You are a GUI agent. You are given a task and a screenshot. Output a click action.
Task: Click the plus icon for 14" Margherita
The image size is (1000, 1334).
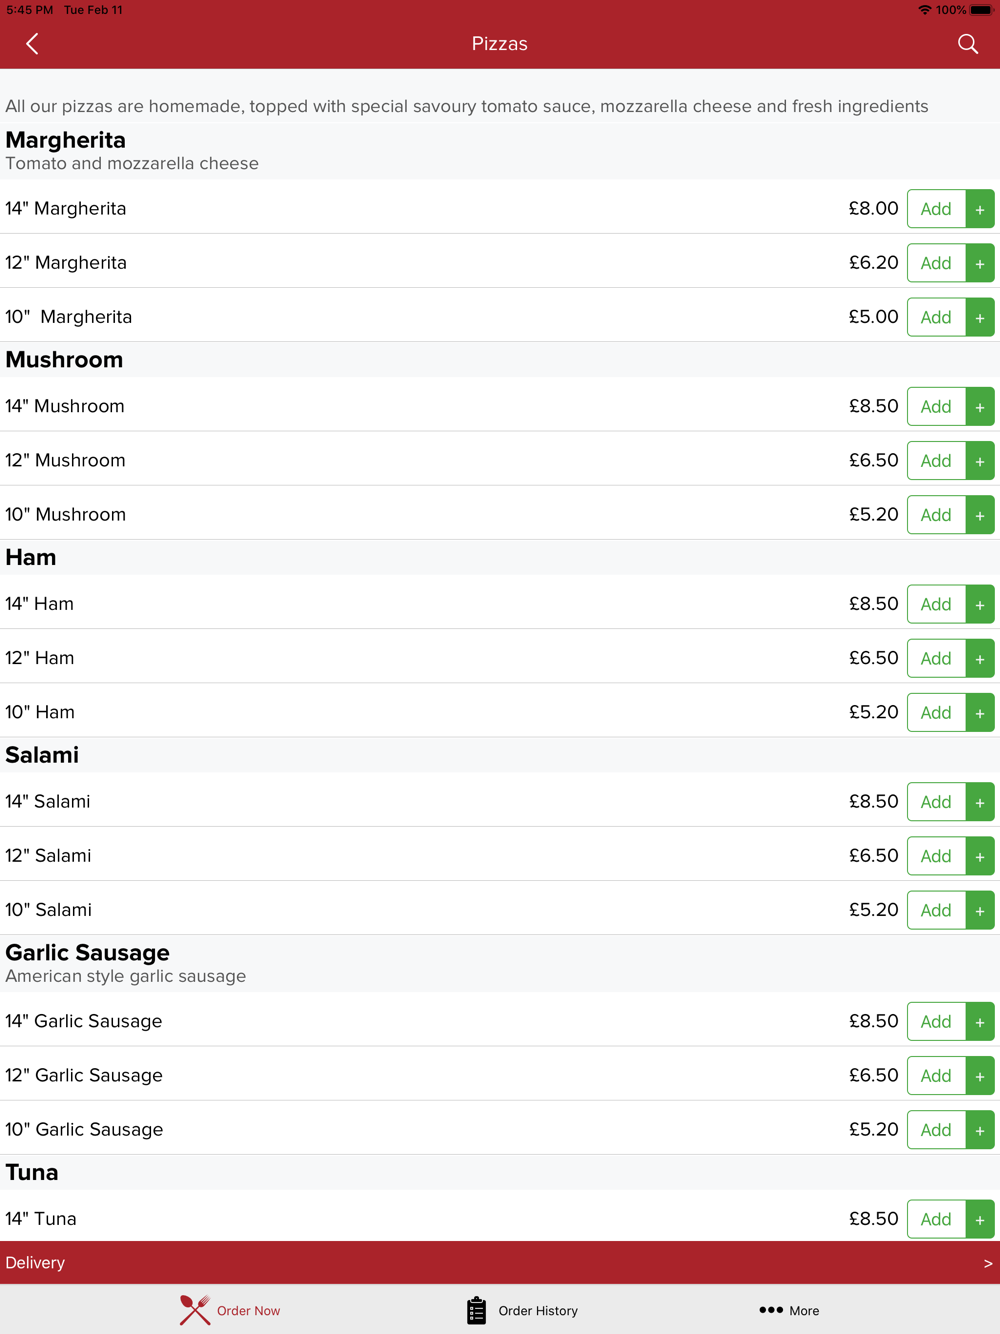pyautogui.click(x=980, y=209)
